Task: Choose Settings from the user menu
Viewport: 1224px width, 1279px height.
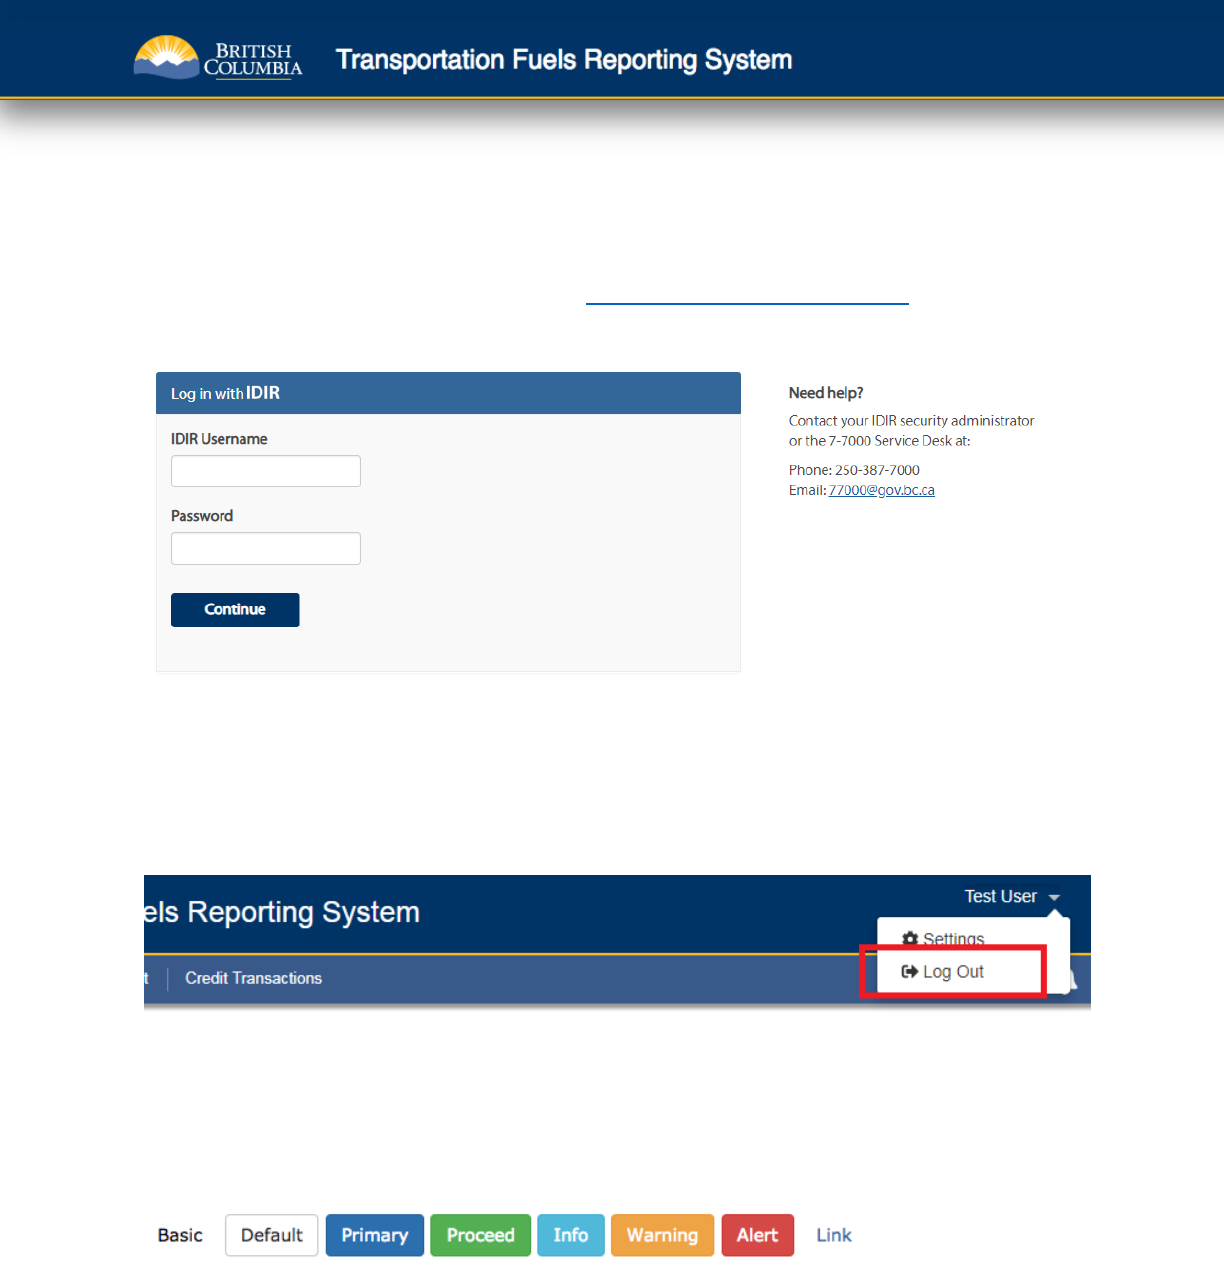Action: click(943, 938)
